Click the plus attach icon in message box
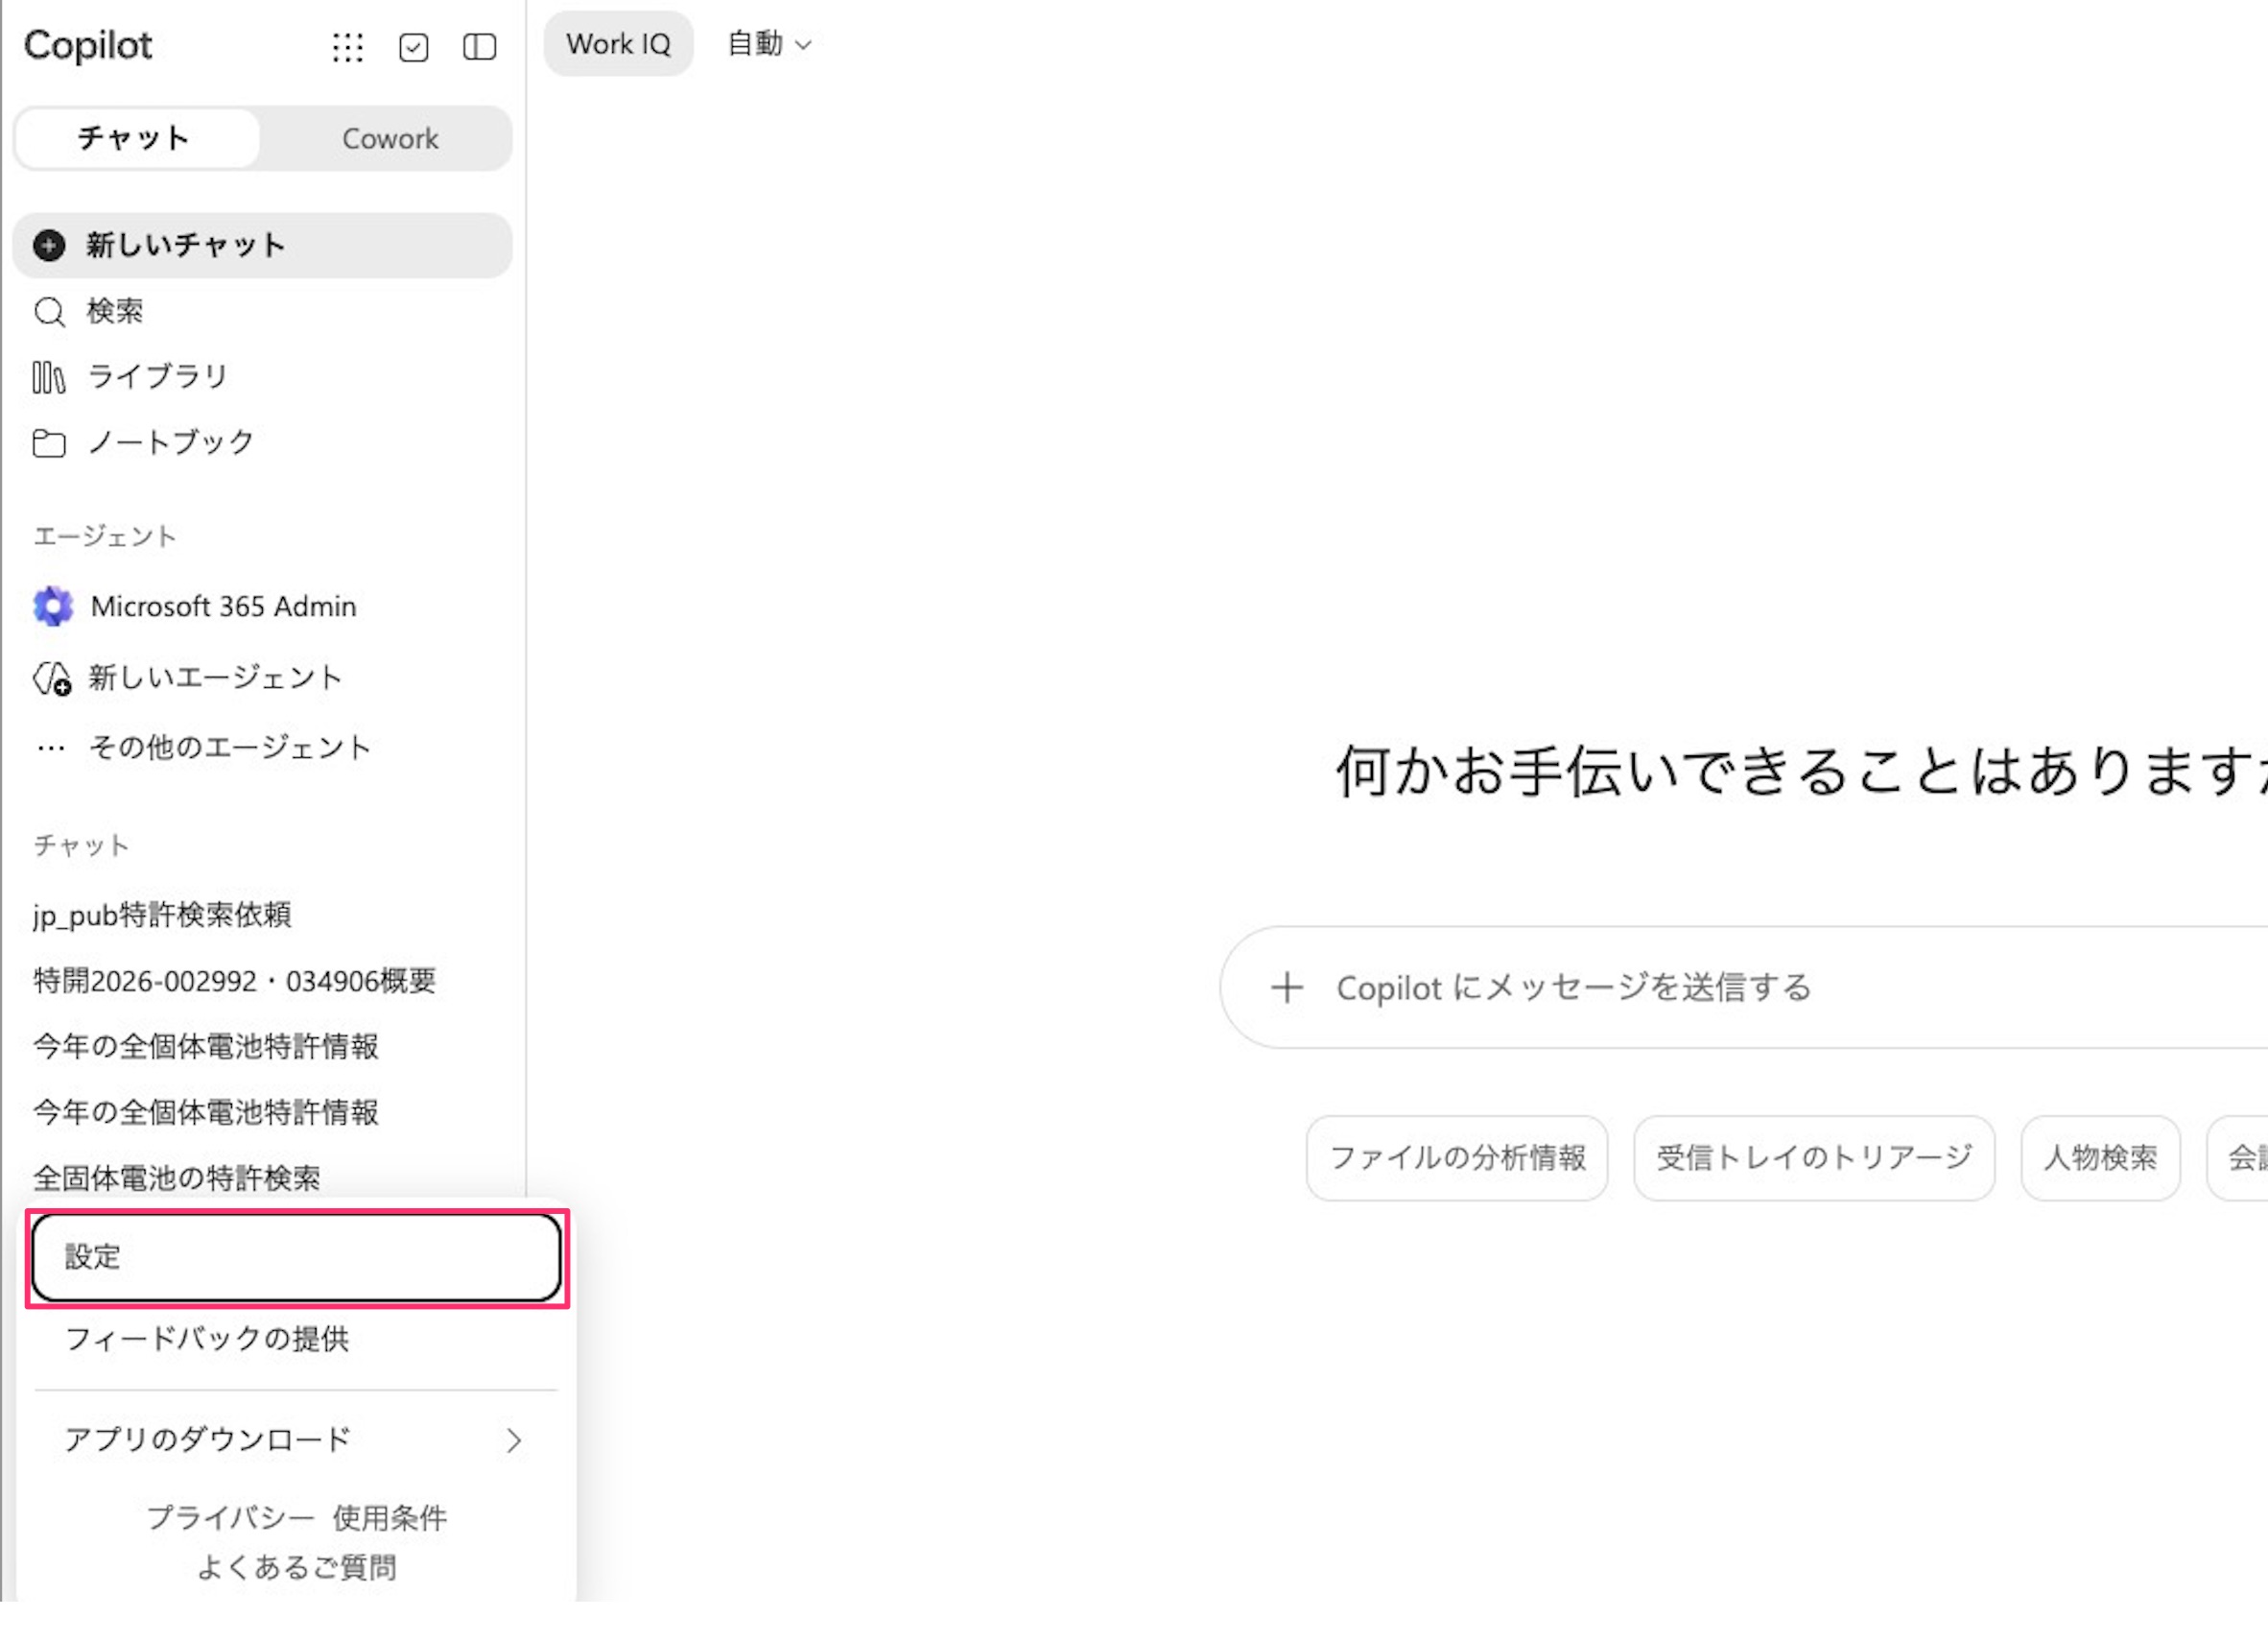This screenshot has height=1641, width=2268. pos(1287,987)
